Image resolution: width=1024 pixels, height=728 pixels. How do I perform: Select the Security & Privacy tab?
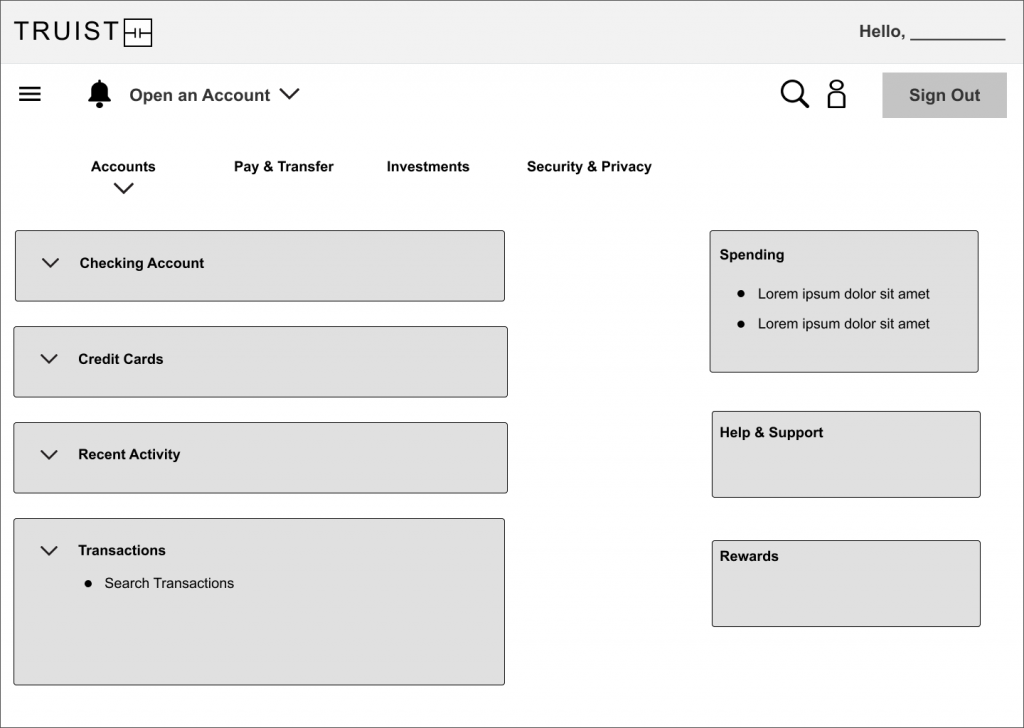pos(589,167)
